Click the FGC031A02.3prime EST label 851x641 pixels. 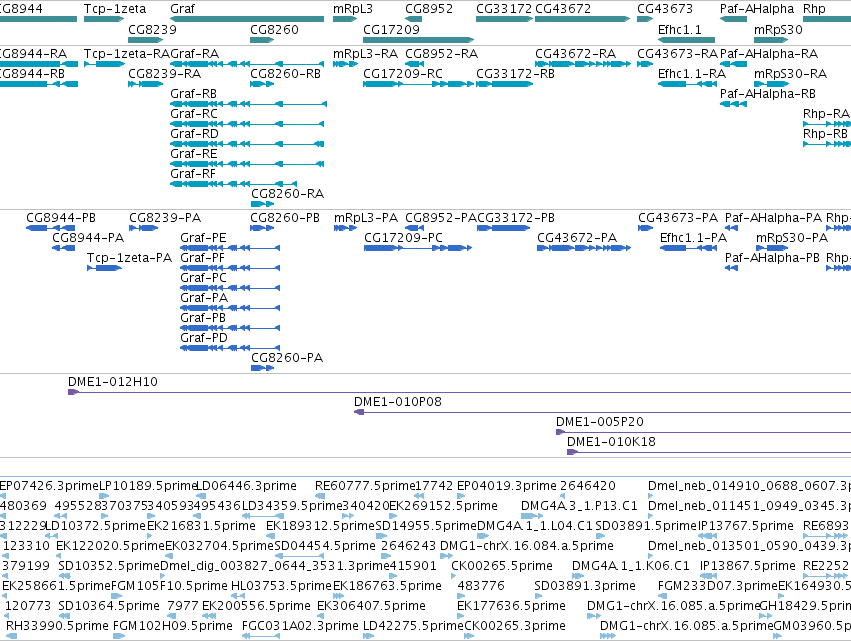point(300,625)
